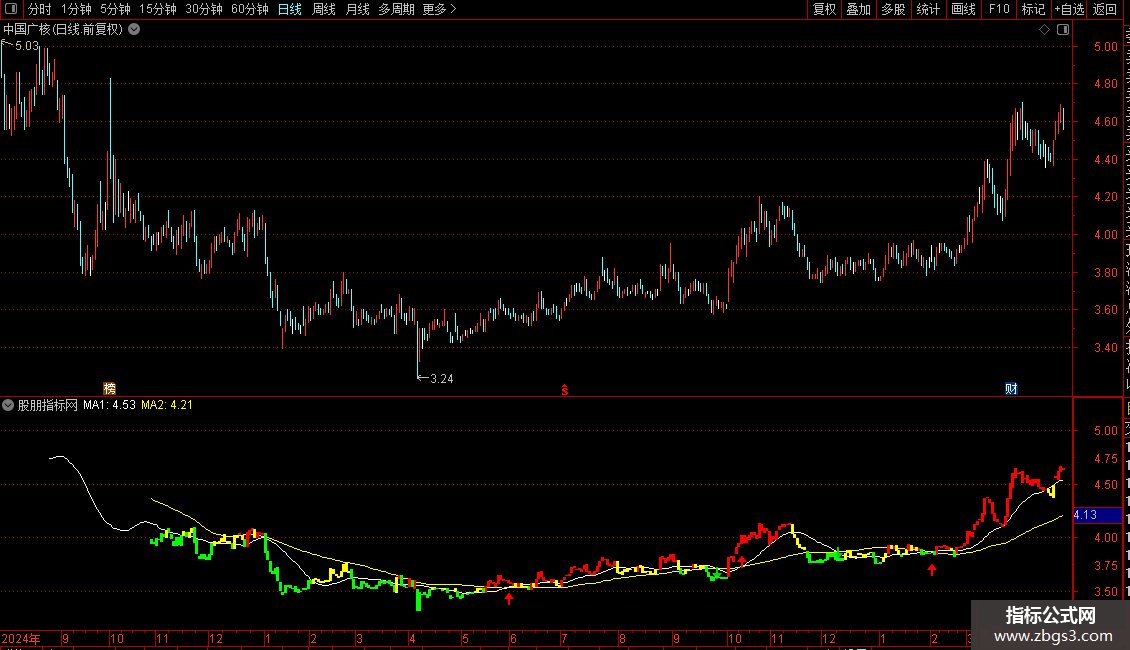1130x650 pixels.
Task: Click the 标记 mark button
Action: point(1033,9)
